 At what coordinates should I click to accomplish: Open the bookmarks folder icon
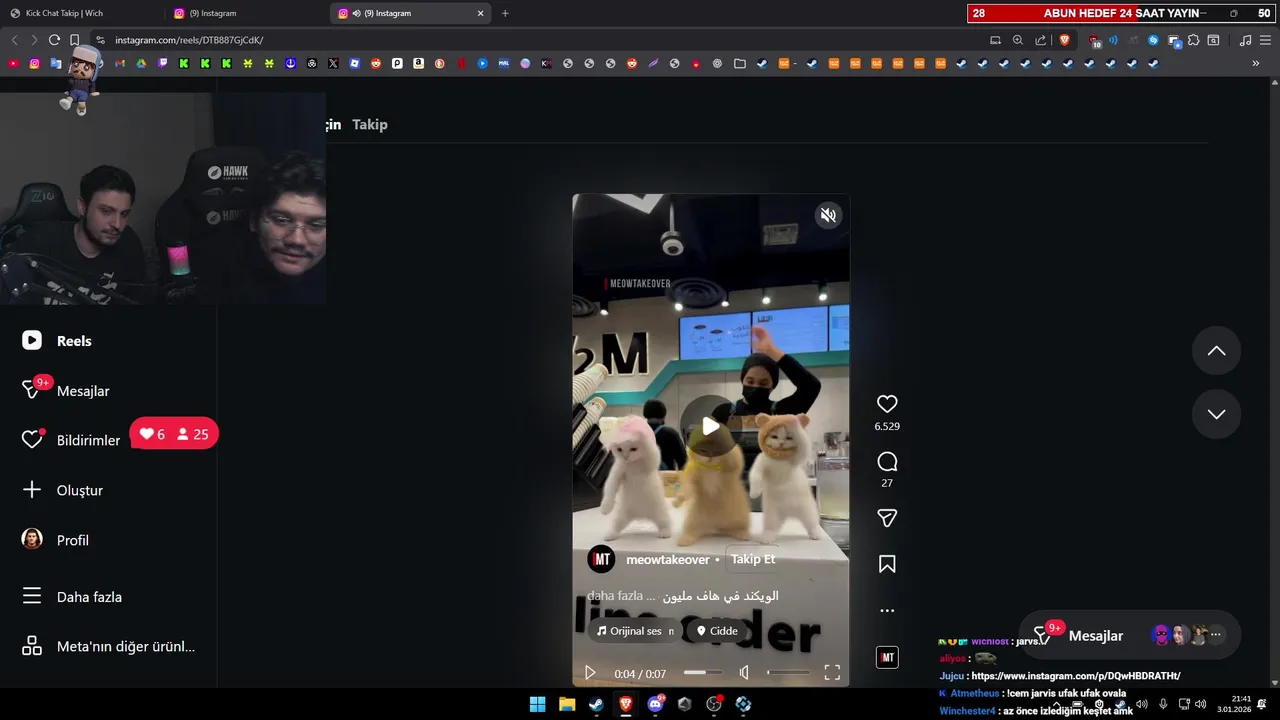coord(739,63)
